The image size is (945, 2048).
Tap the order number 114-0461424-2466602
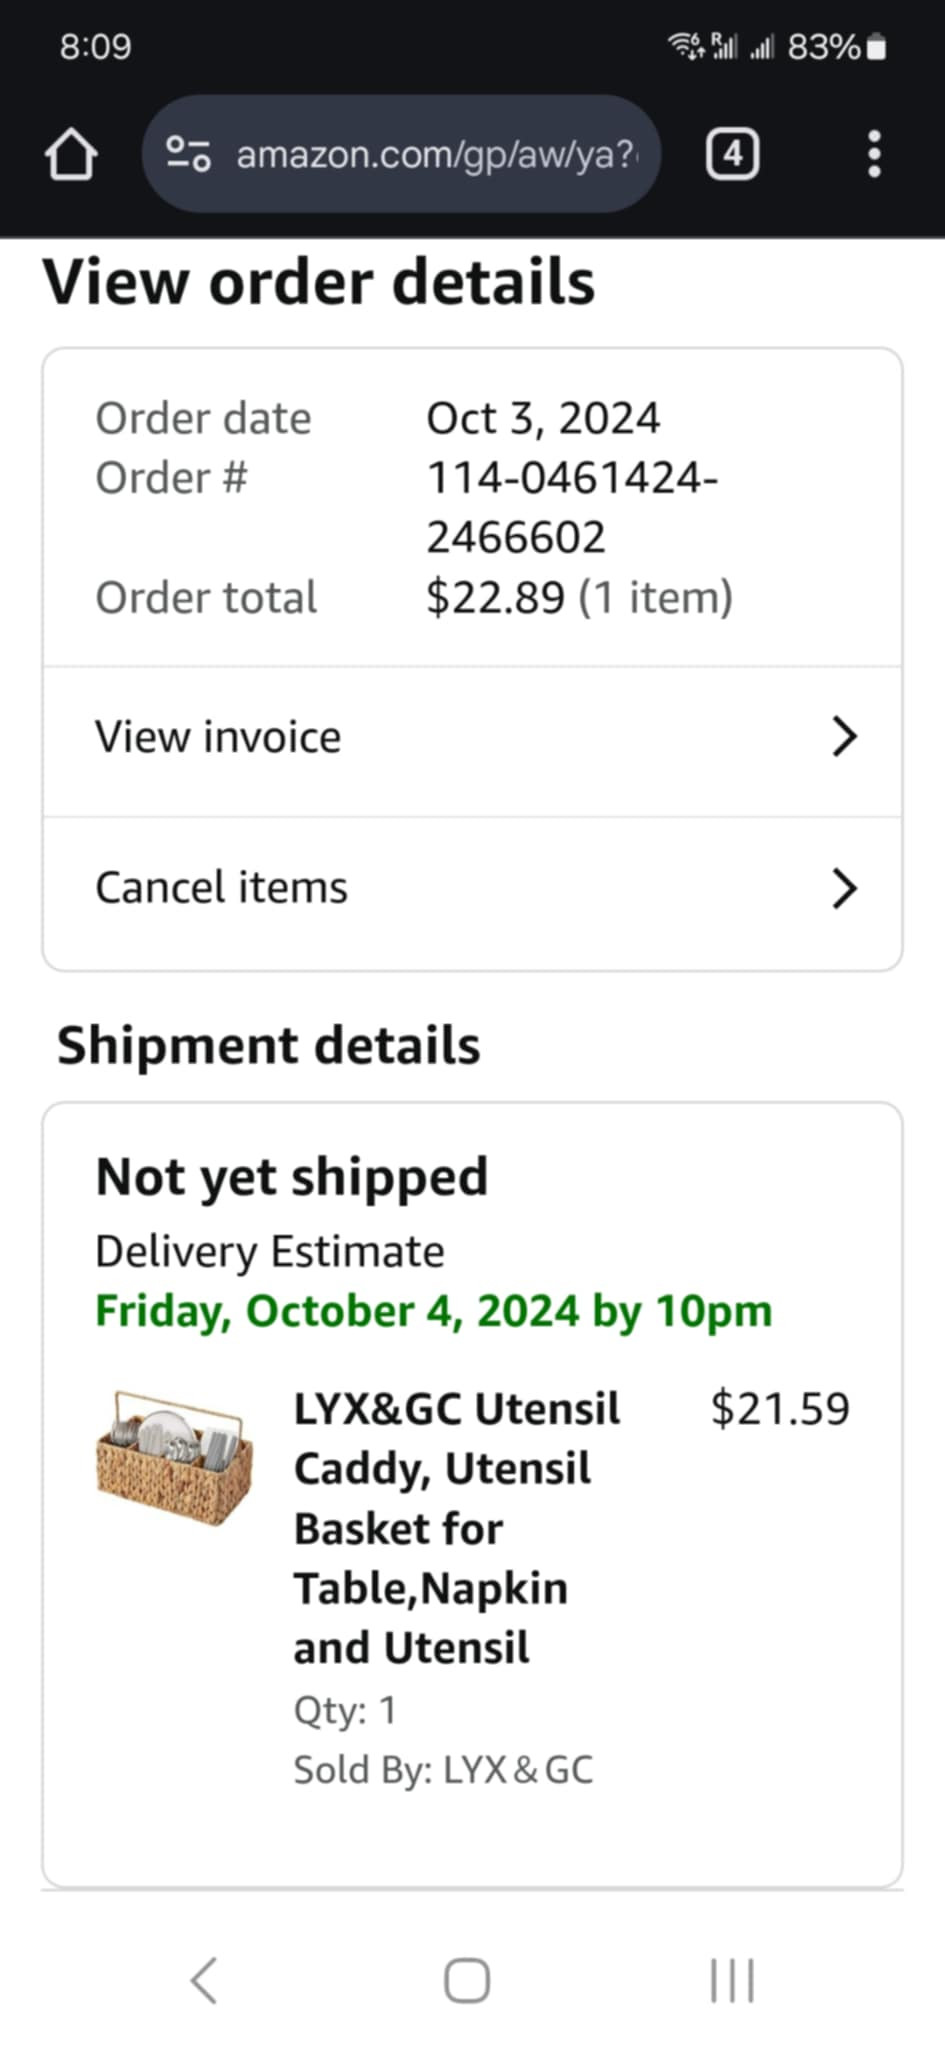point(570,507)
